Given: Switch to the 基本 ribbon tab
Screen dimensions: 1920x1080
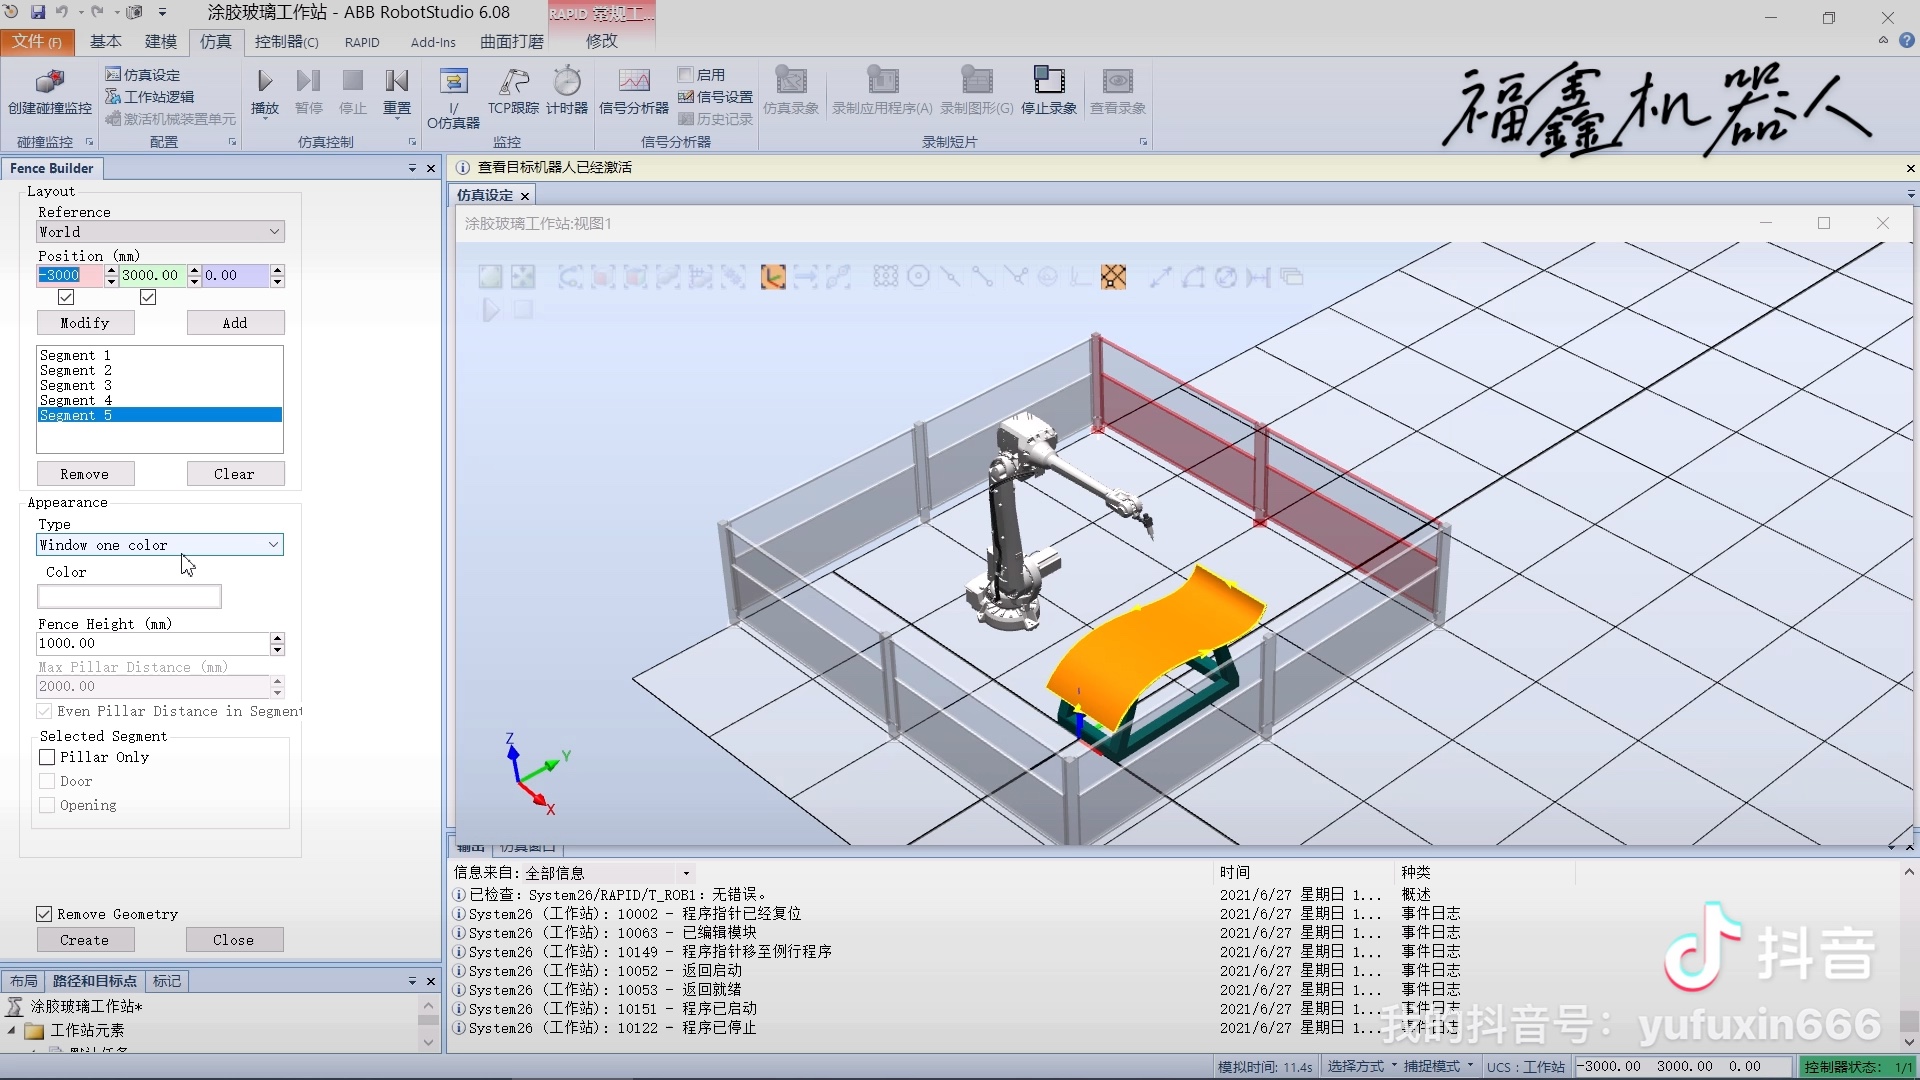Looking at the screenshot, I should (x=105, y=41).
